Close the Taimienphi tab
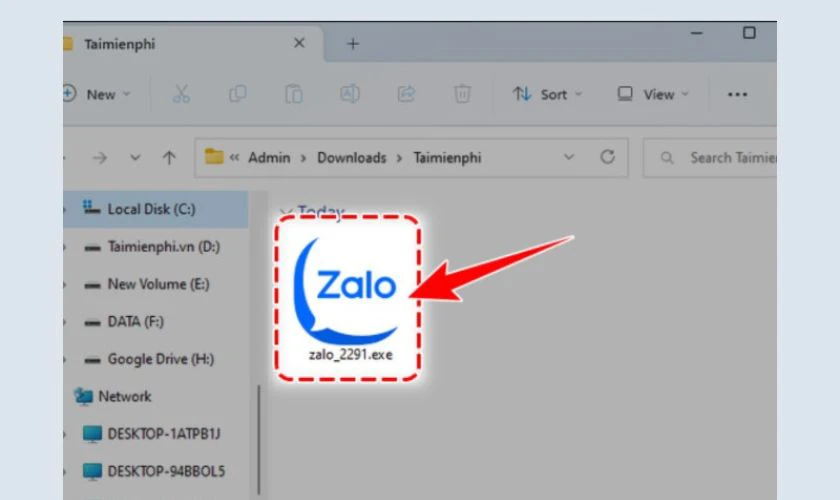Image resolution: width=840 pixels, height=500 pixels. 299,44
